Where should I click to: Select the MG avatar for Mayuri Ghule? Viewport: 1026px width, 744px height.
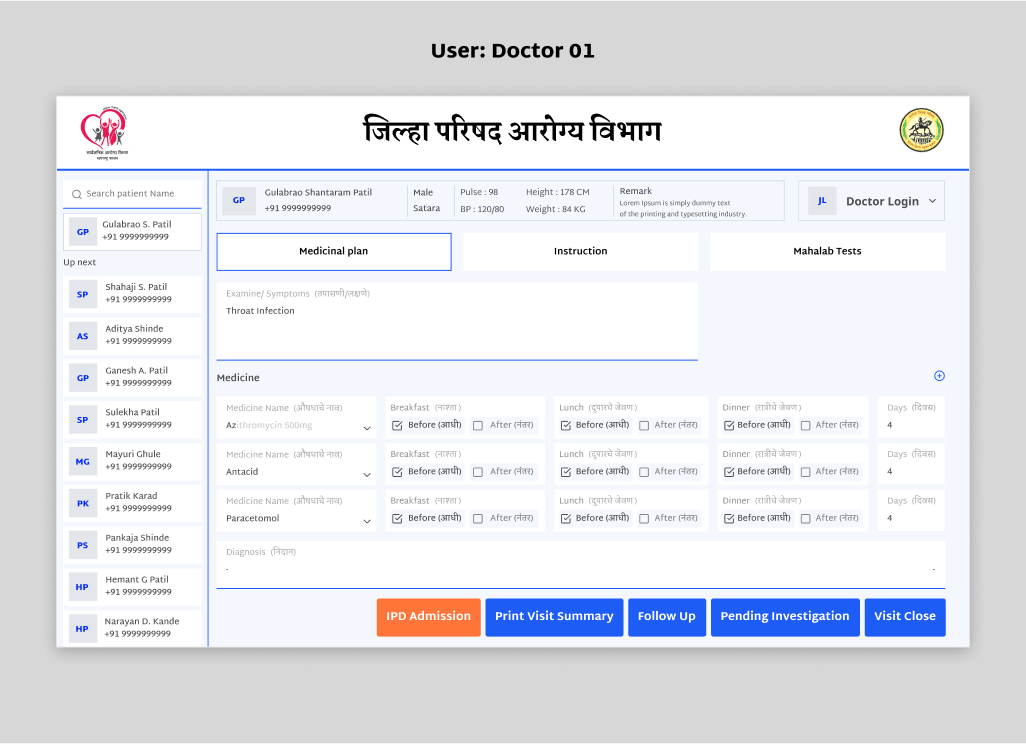(x=83, y=461)
